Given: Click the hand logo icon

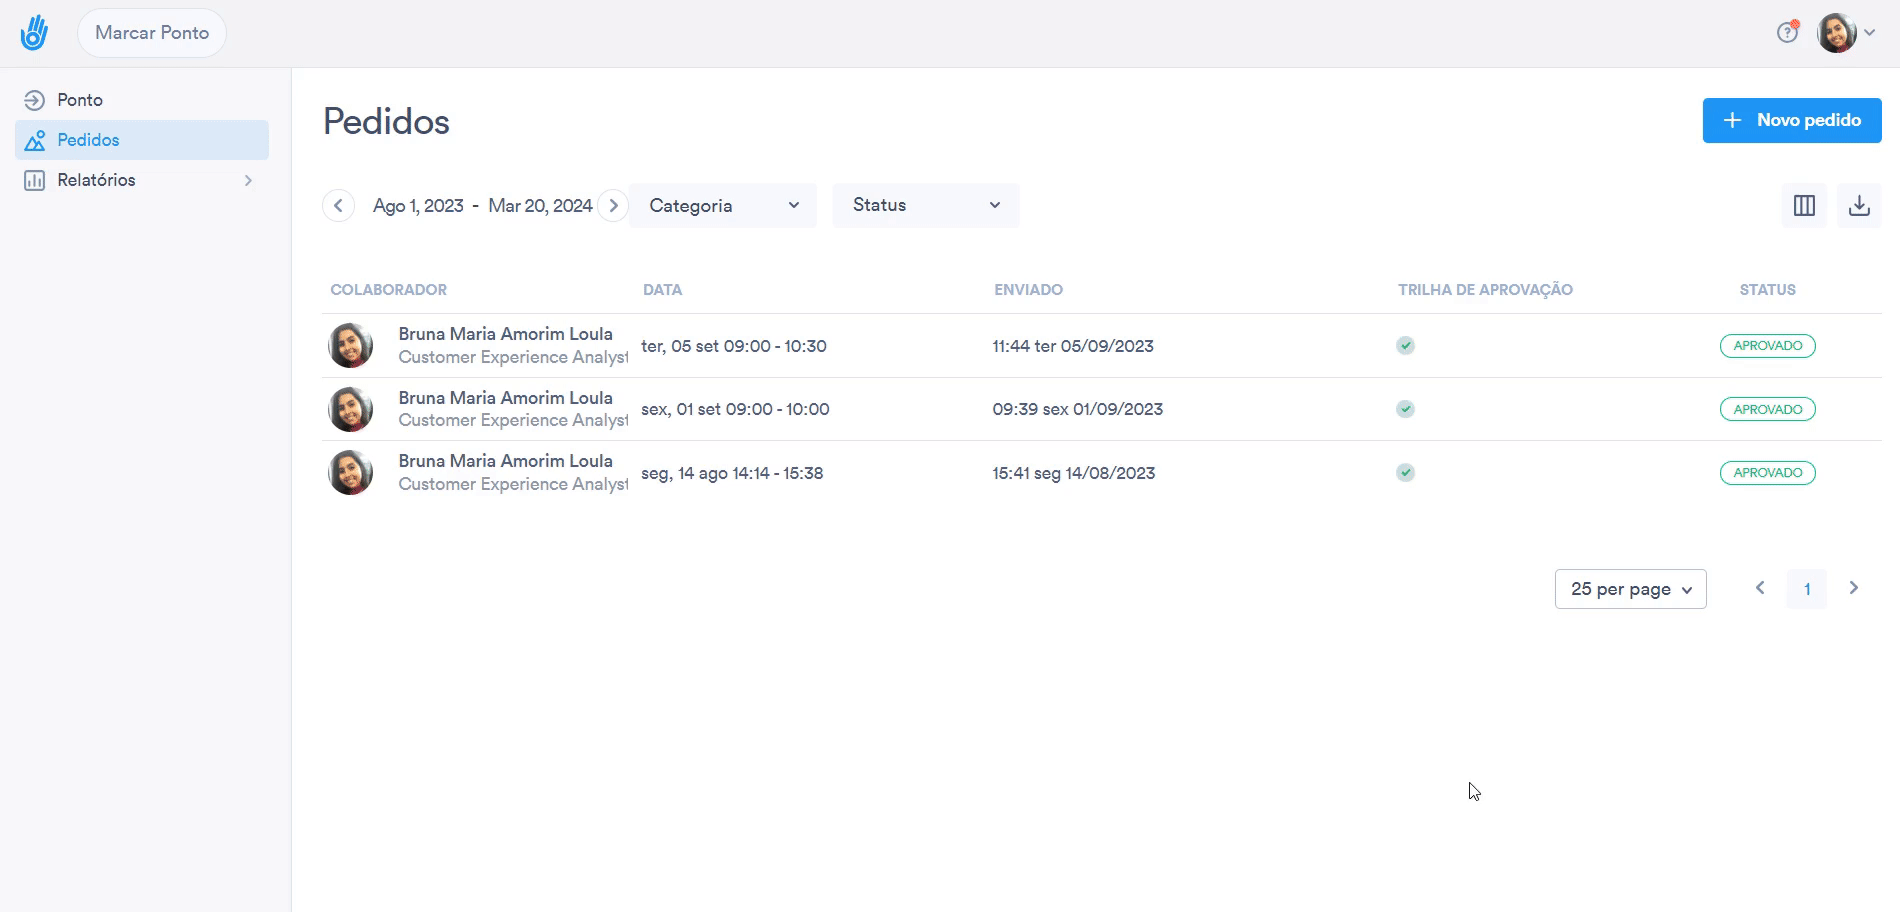Looking at the screenshot, I should point(34,33).
